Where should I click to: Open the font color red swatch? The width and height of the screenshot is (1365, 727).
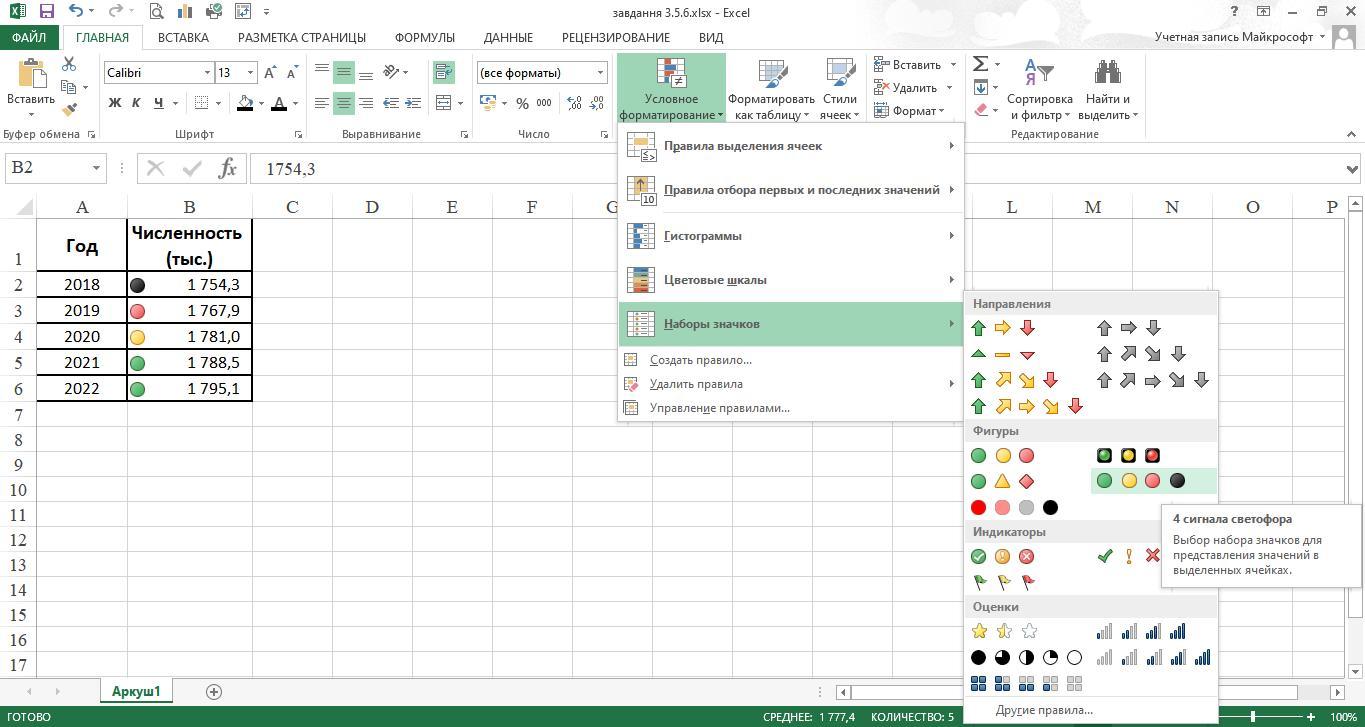pyautogui.click(x=279, y=103)
